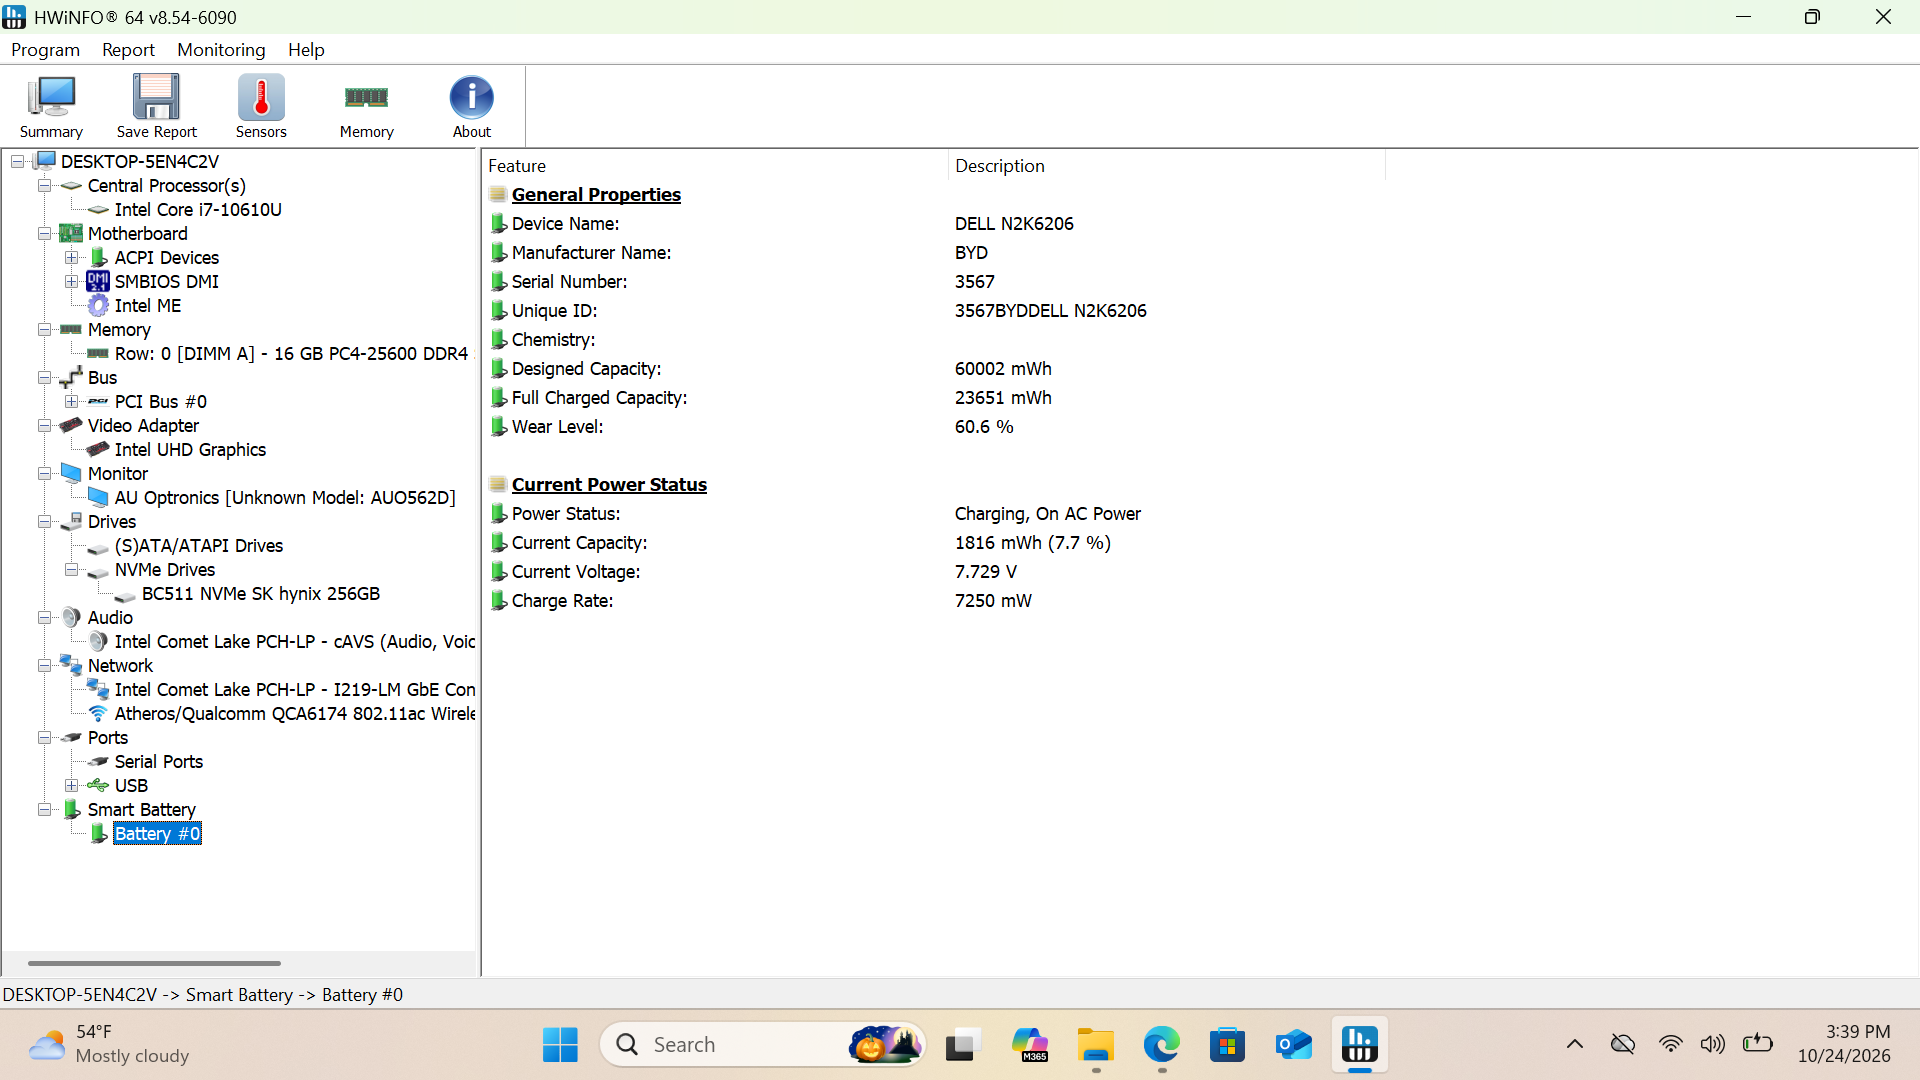Click the Designed Capacity value 60002 mWh
1920x1080 pixels.
[x=1003, y=369]
